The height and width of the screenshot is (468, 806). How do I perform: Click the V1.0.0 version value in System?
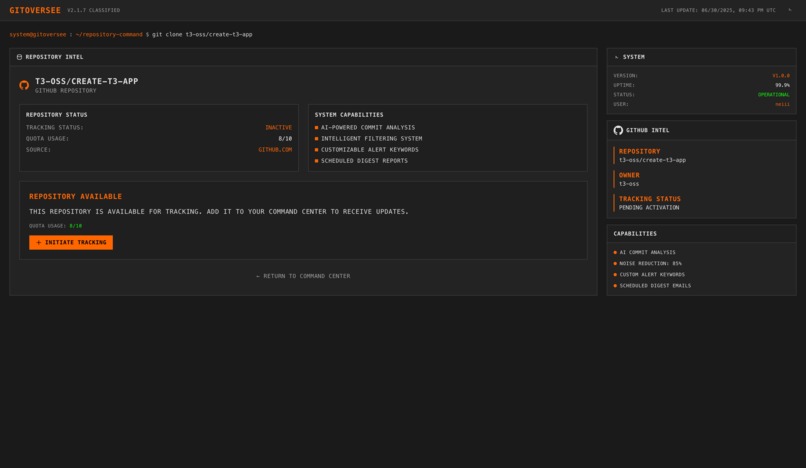781,76
